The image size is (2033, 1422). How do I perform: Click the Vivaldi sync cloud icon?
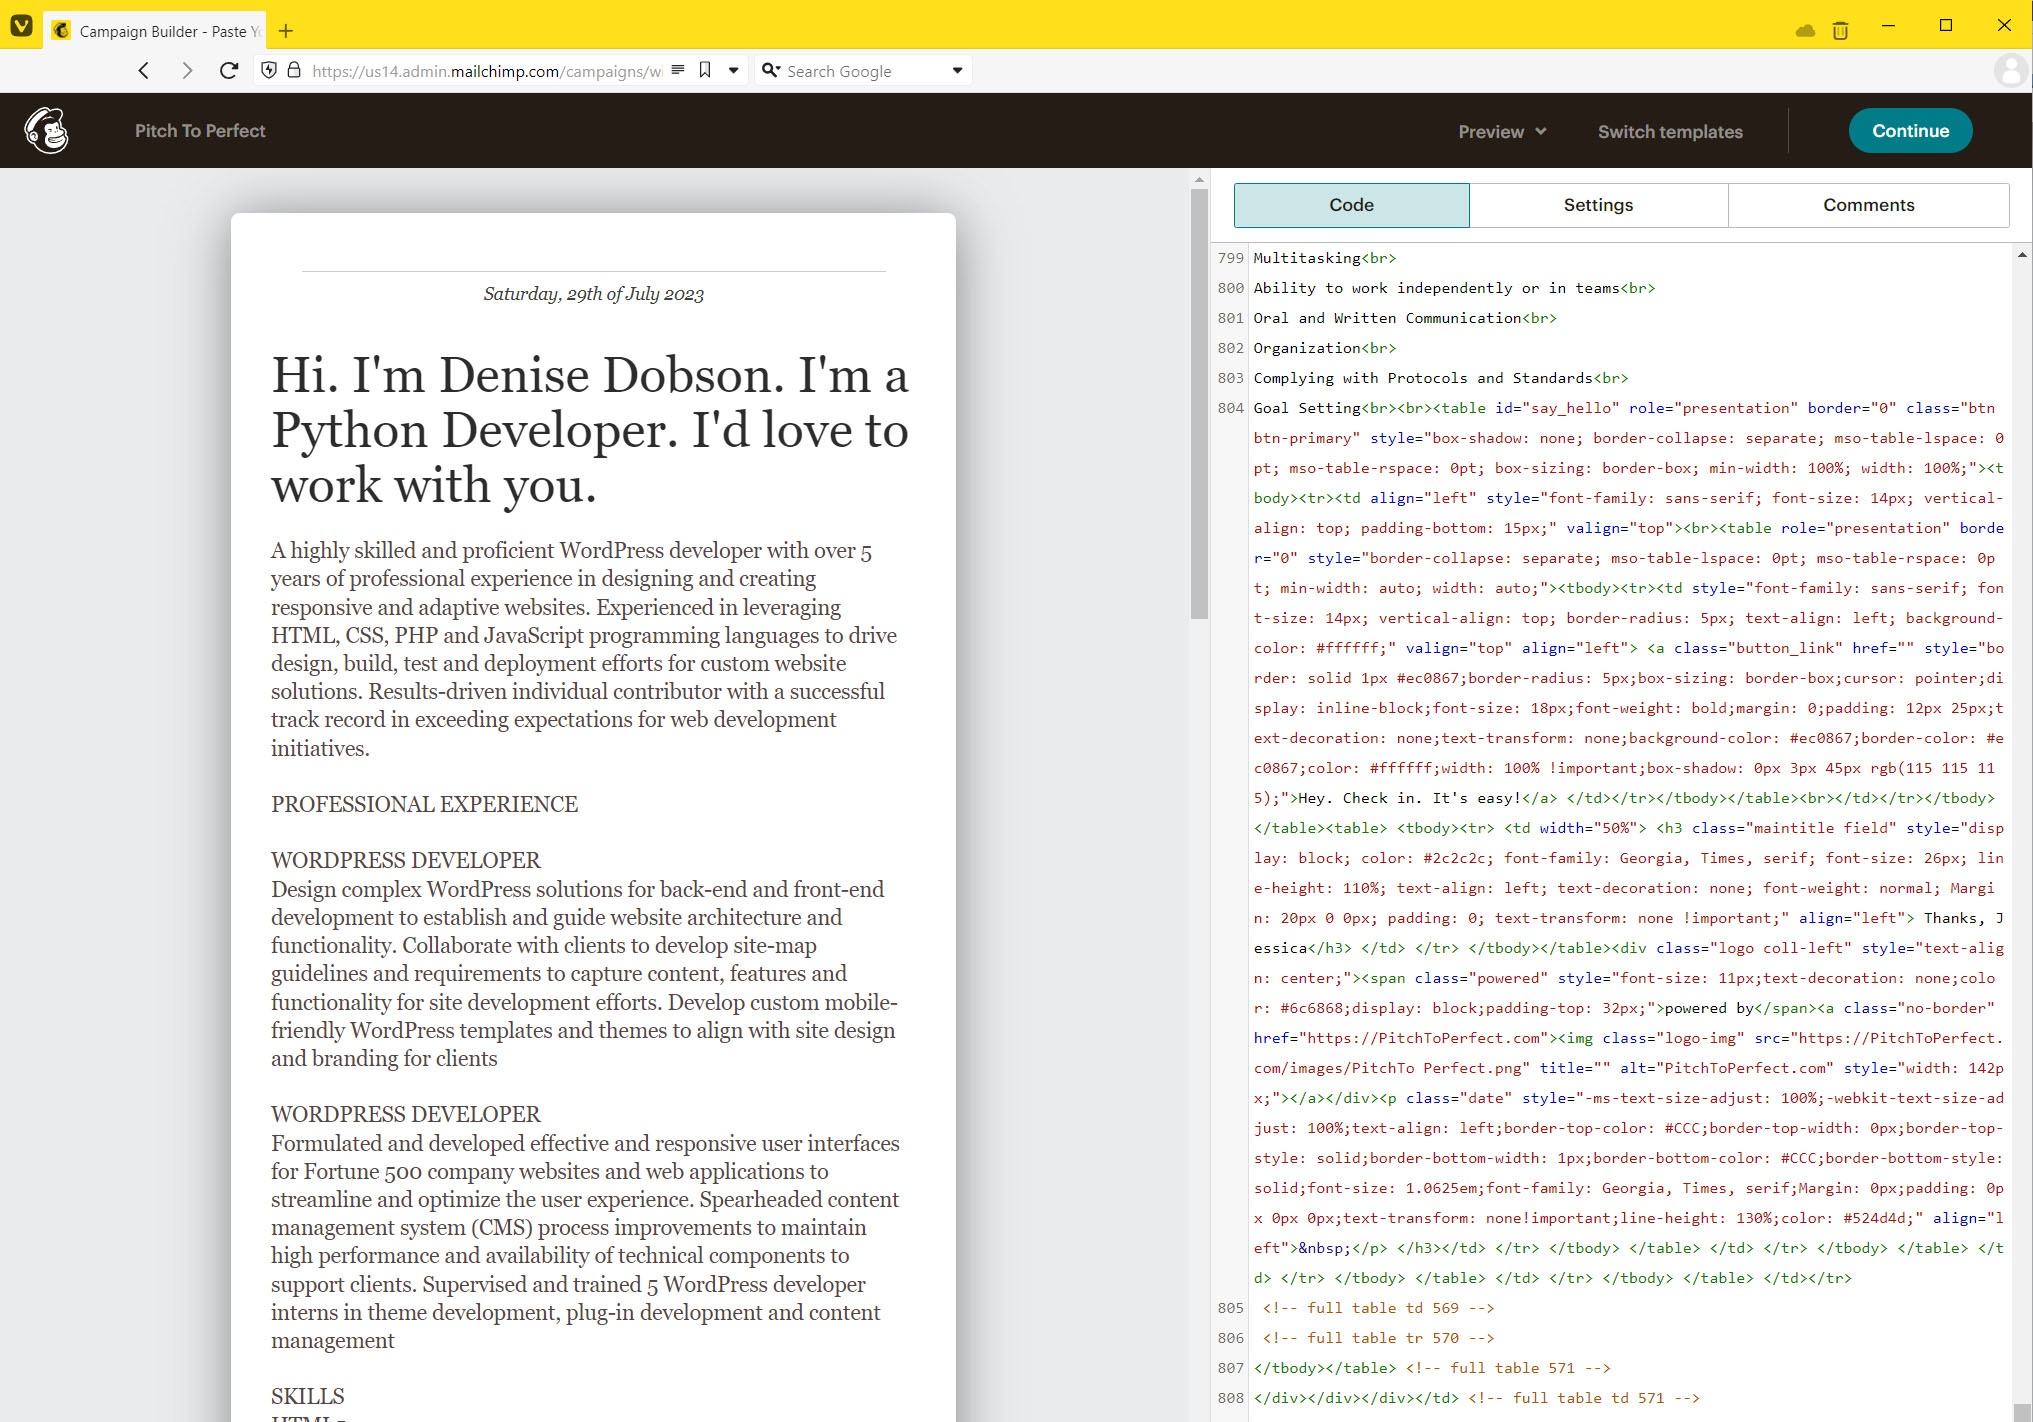[x=1805, y=30]
